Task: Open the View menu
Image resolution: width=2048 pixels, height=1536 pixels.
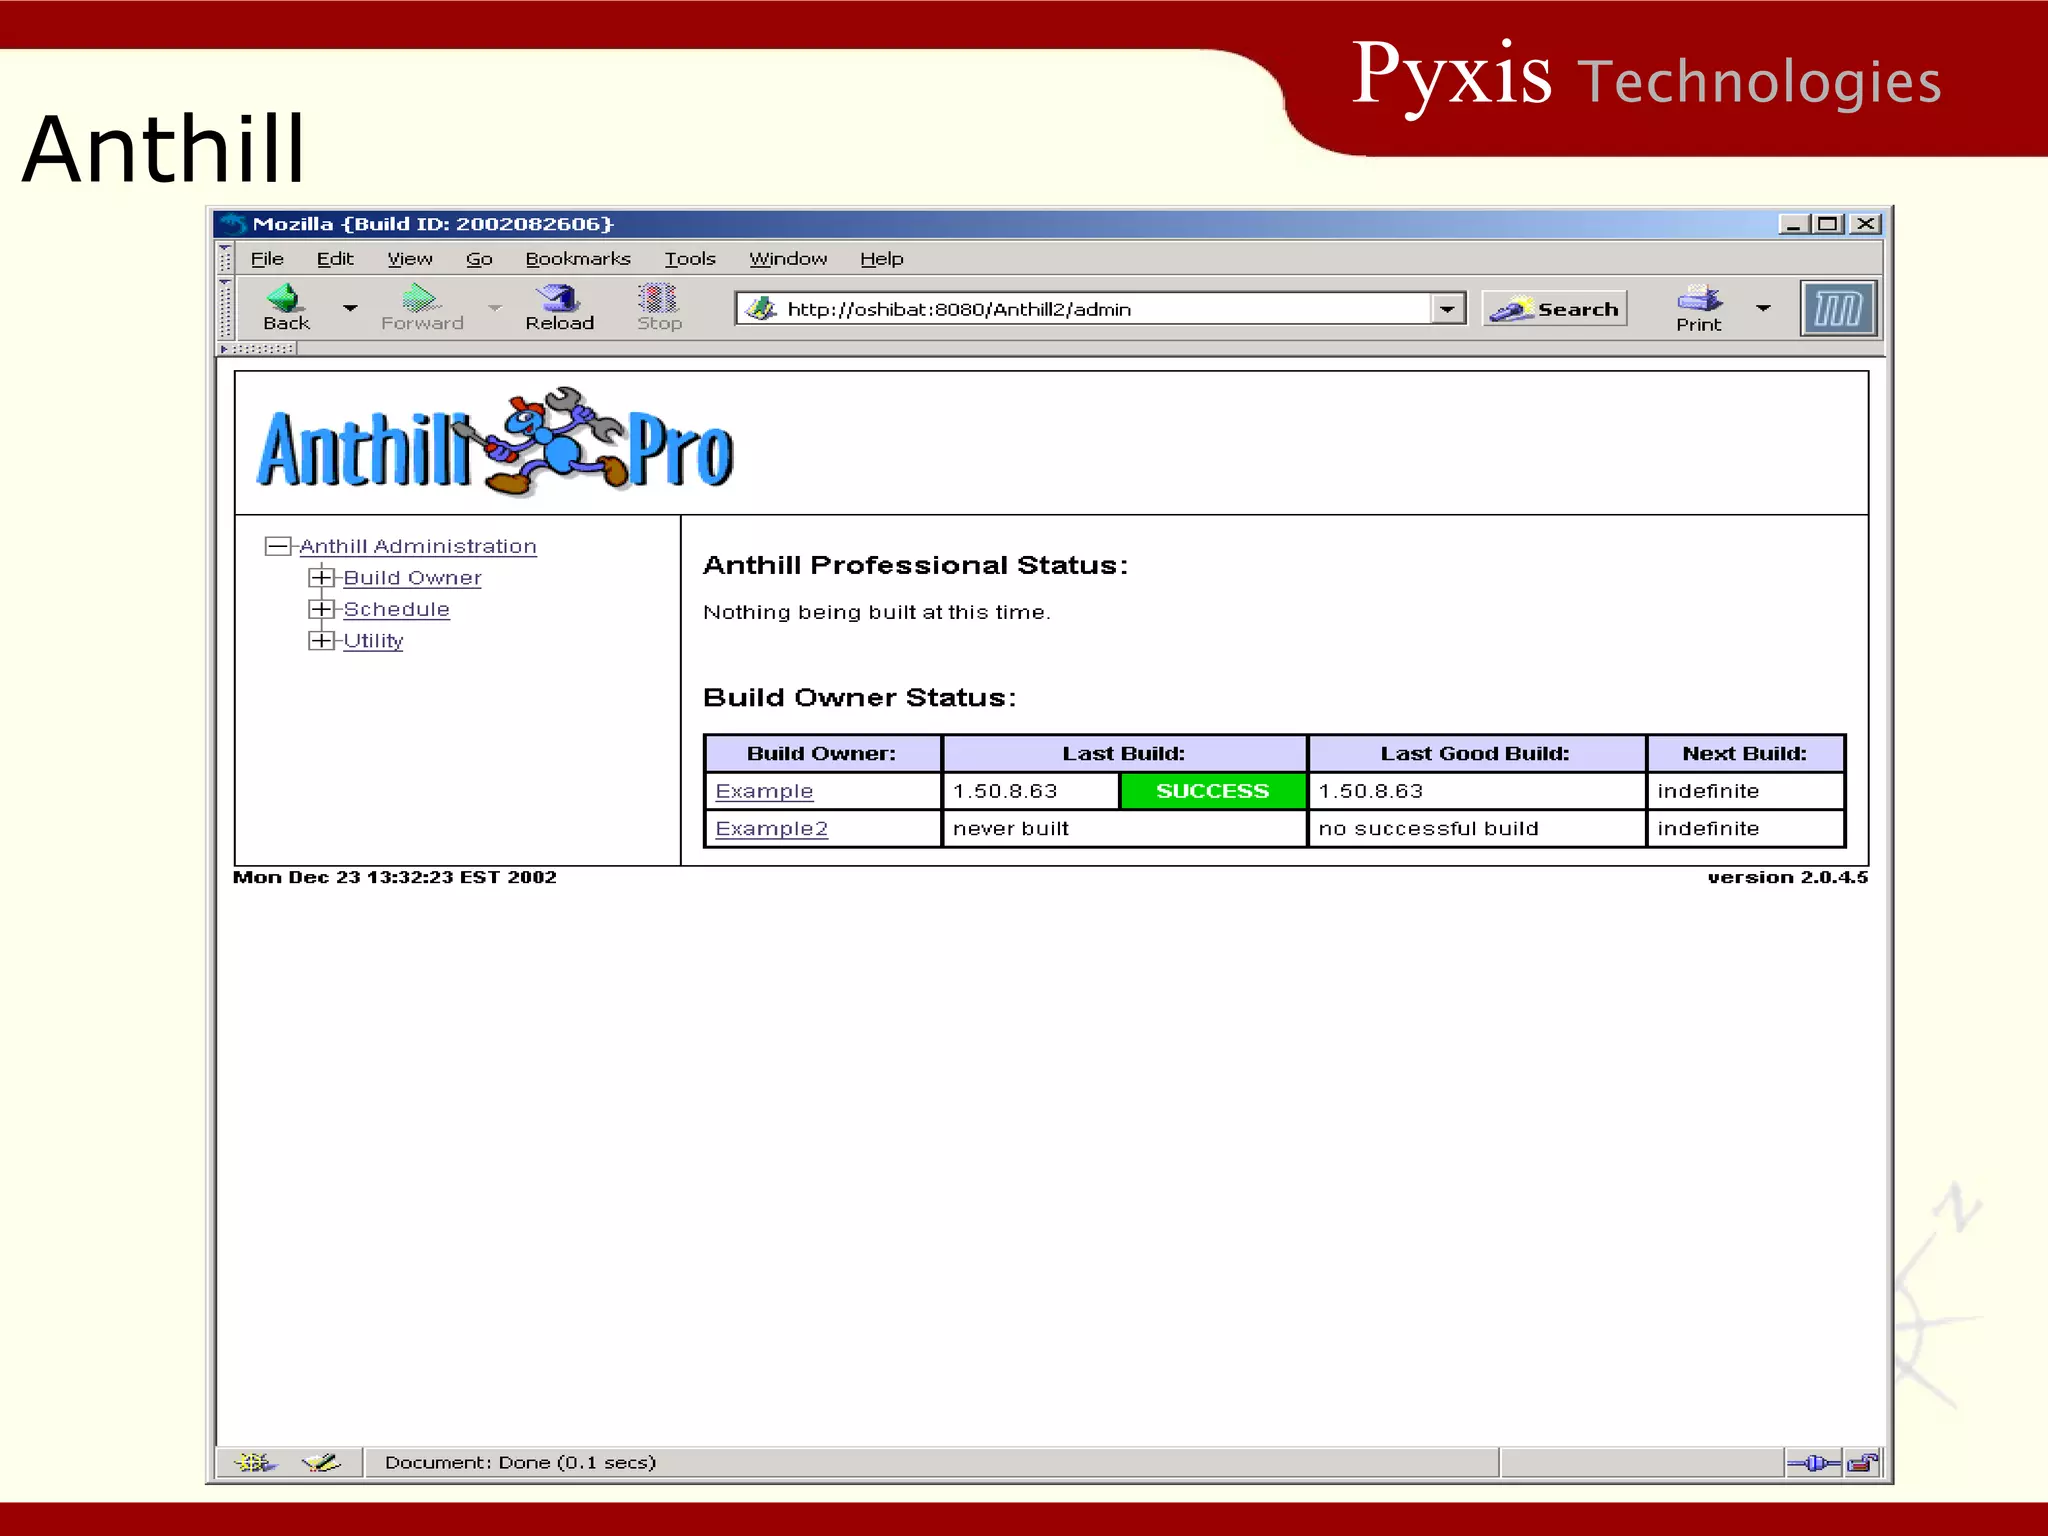Action: point(410,259)
